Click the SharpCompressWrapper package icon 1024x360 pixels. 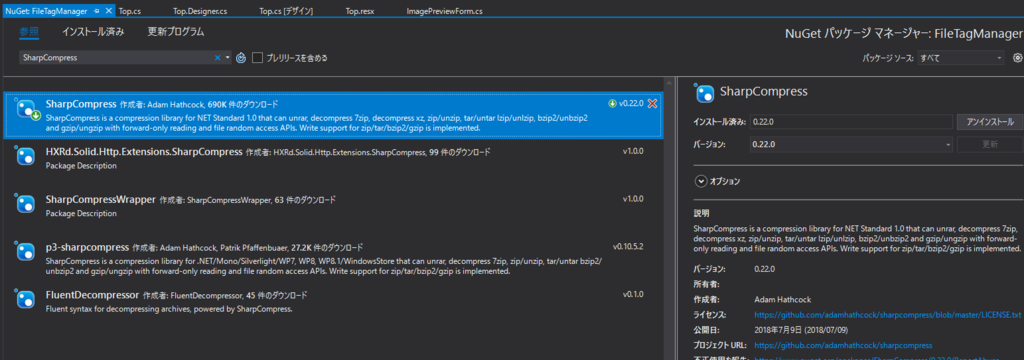point(25,203)
